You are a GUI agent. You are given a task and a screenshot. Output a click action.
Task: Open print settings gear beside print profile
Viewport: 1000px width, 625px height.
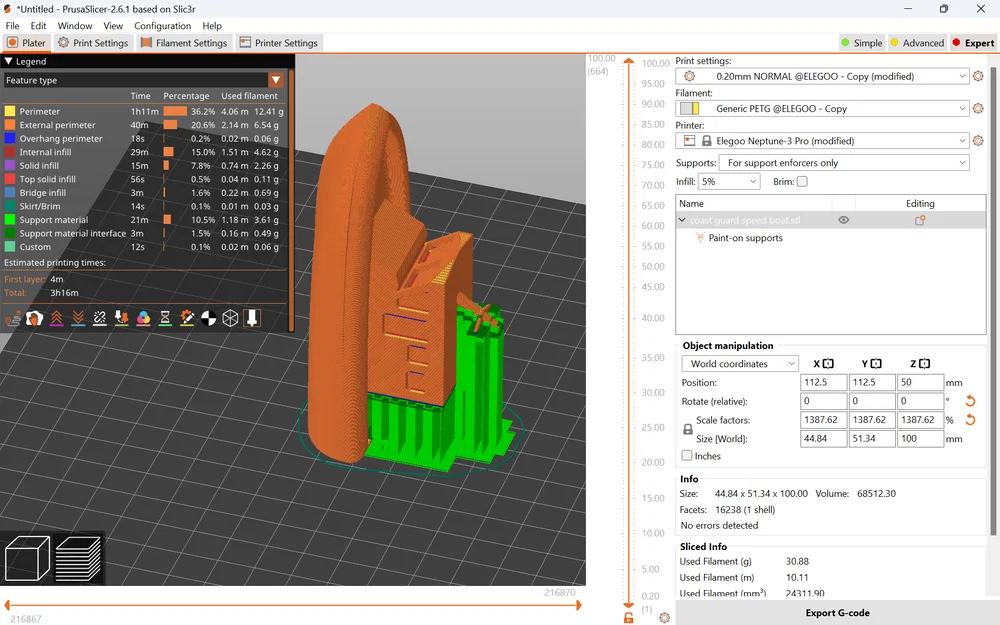[978, 76]
